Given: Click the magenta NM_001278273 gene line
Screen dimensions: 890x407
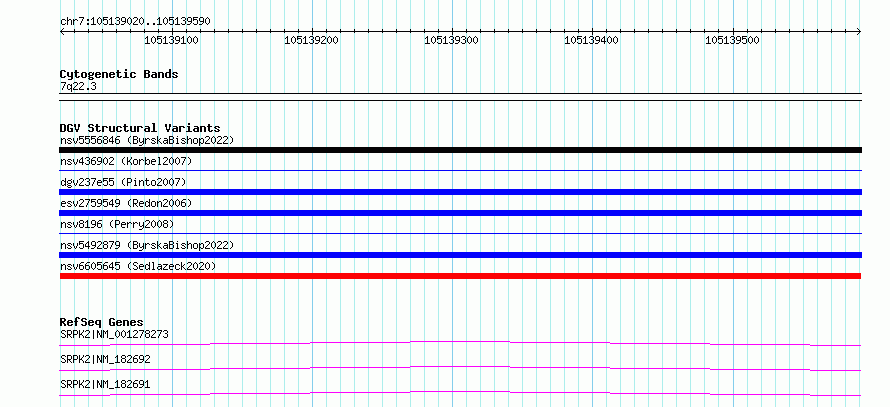Looking at the screenshot, I should pos(460,342).
